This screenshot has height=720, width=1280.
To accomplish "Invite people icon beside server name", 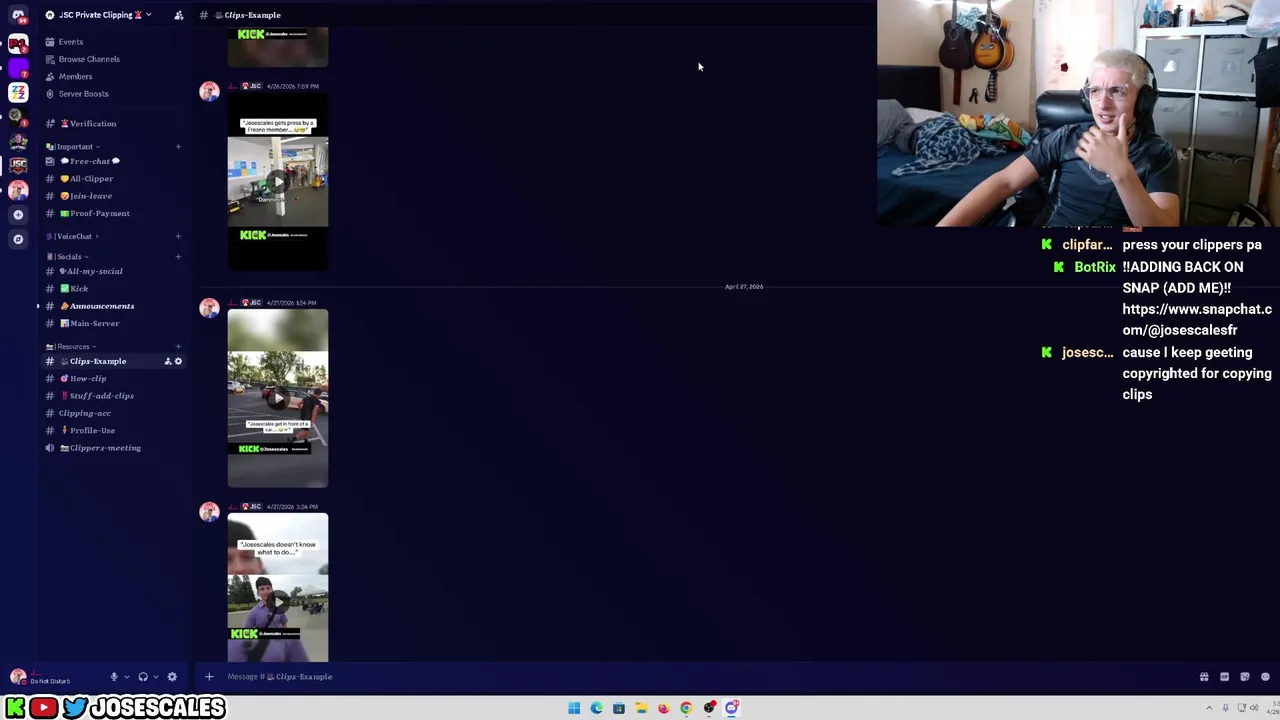I will point(179,15).
